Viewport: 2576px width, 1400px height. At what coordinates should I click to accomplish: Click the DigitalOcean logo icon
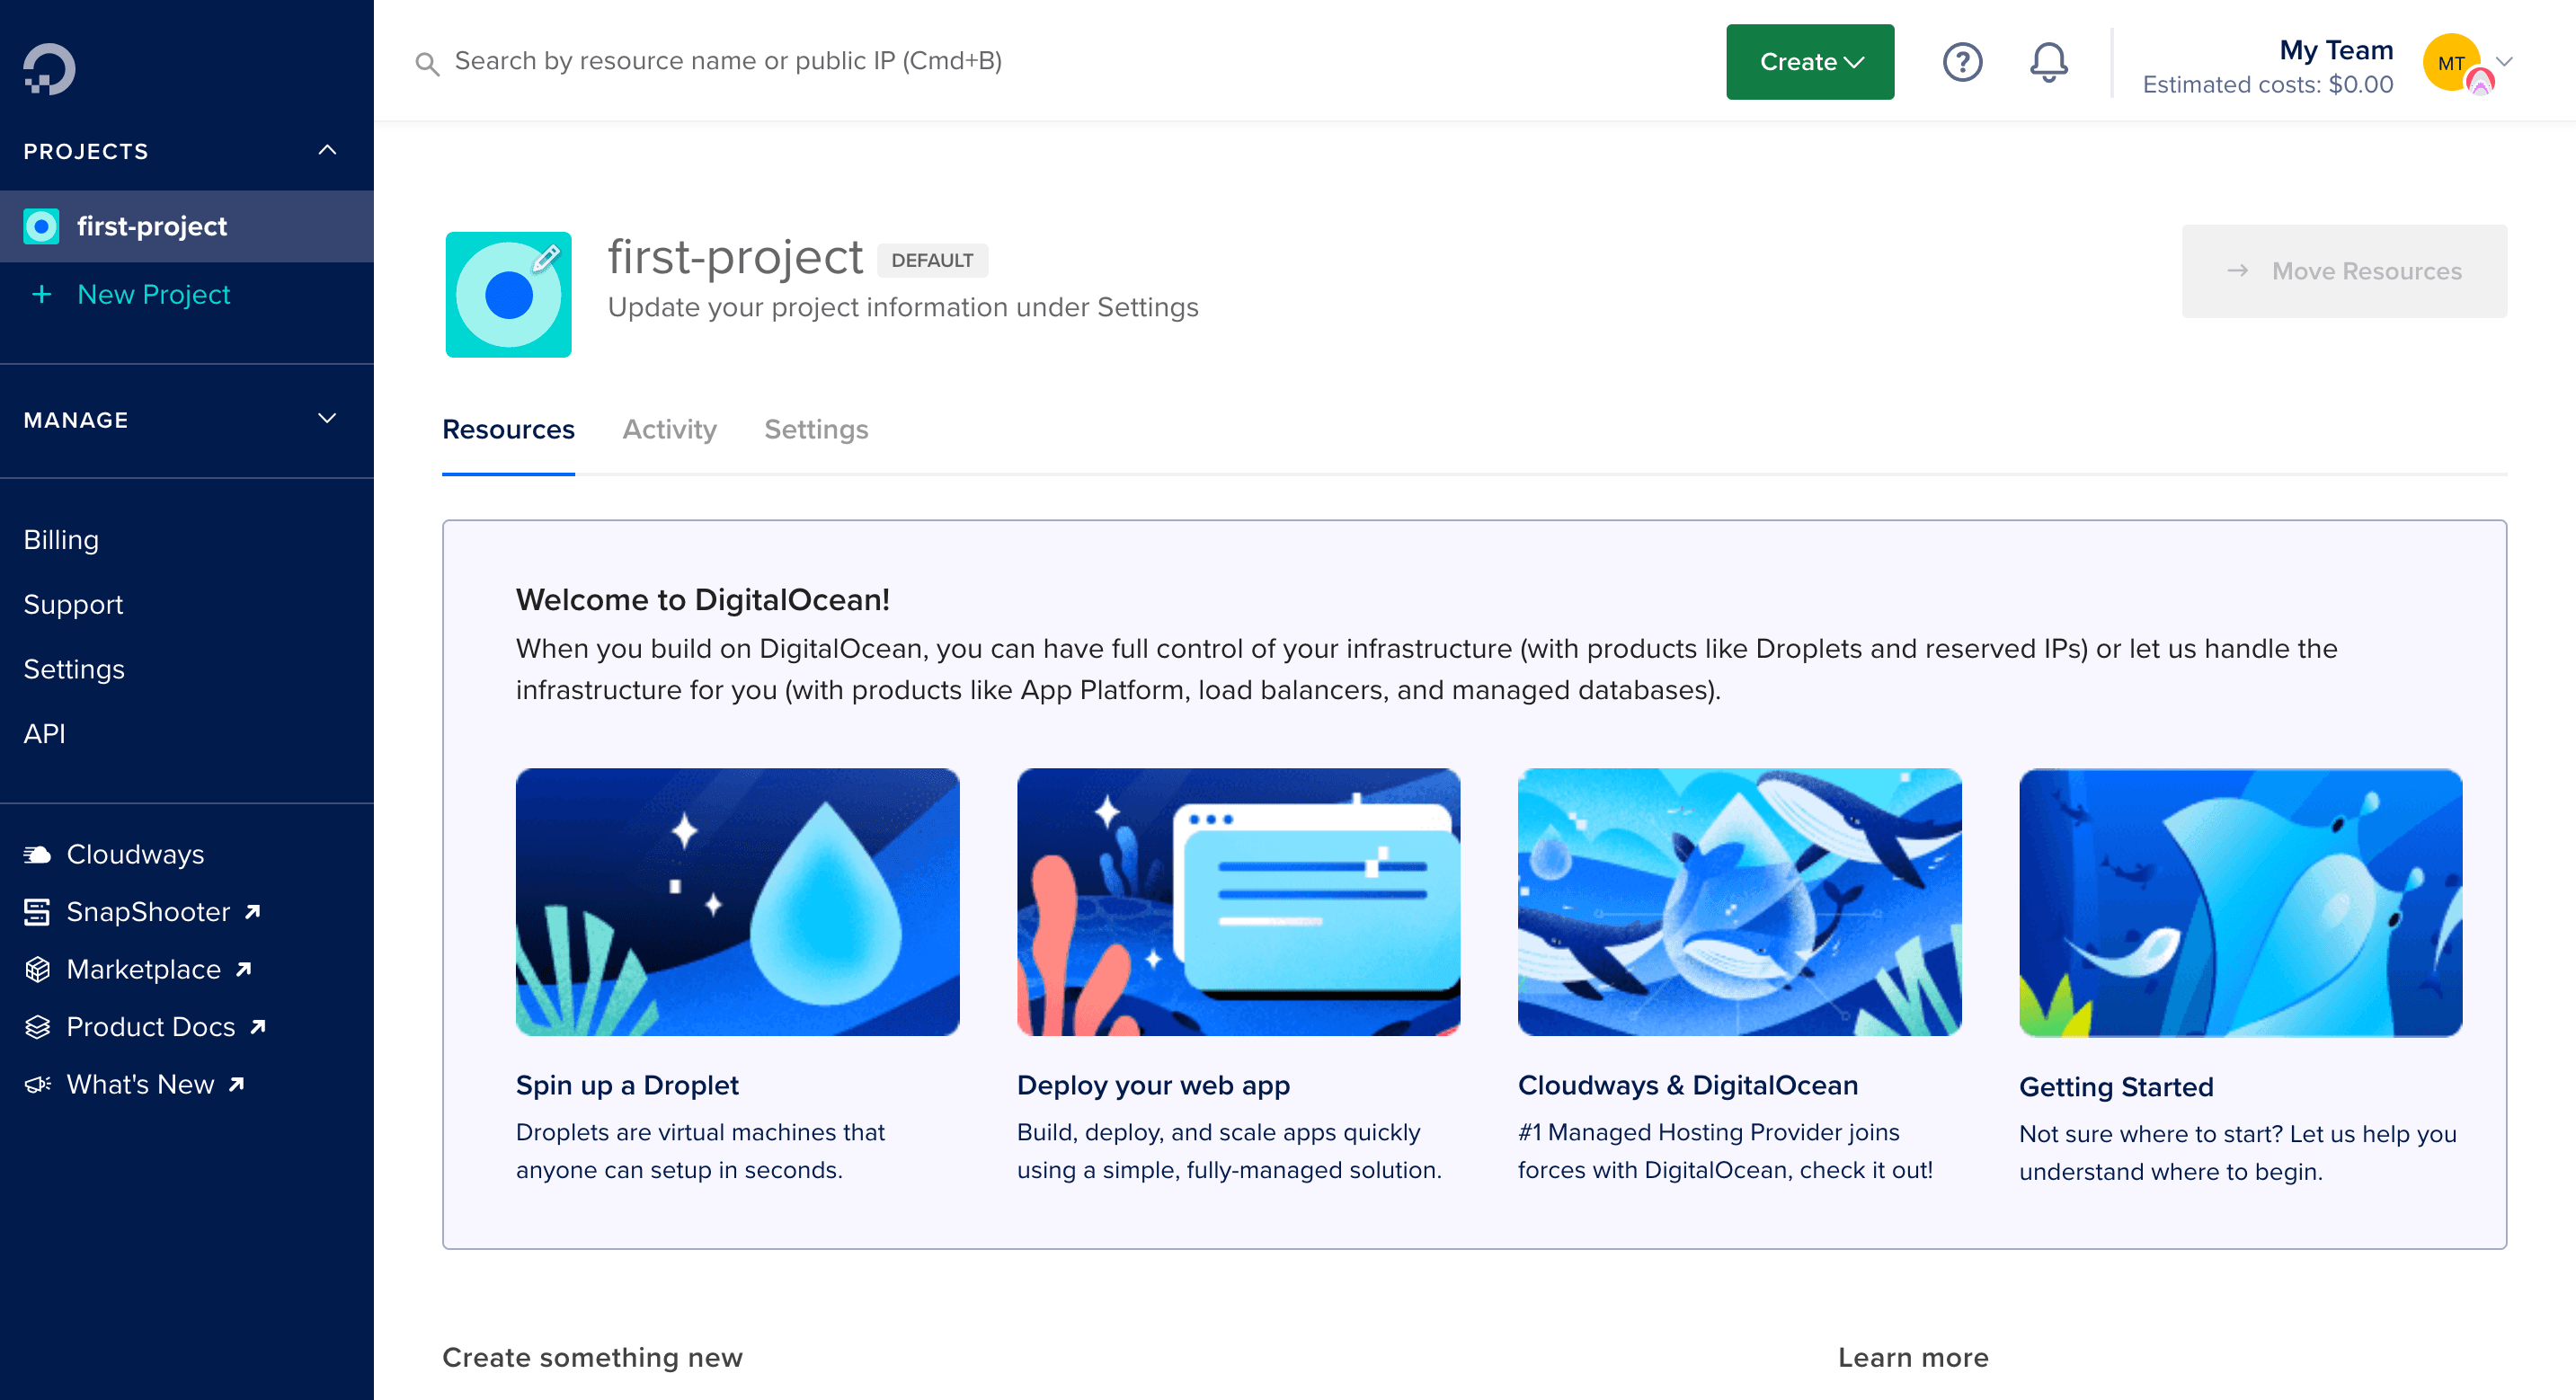pyautogui.click(x=49, y=68)
